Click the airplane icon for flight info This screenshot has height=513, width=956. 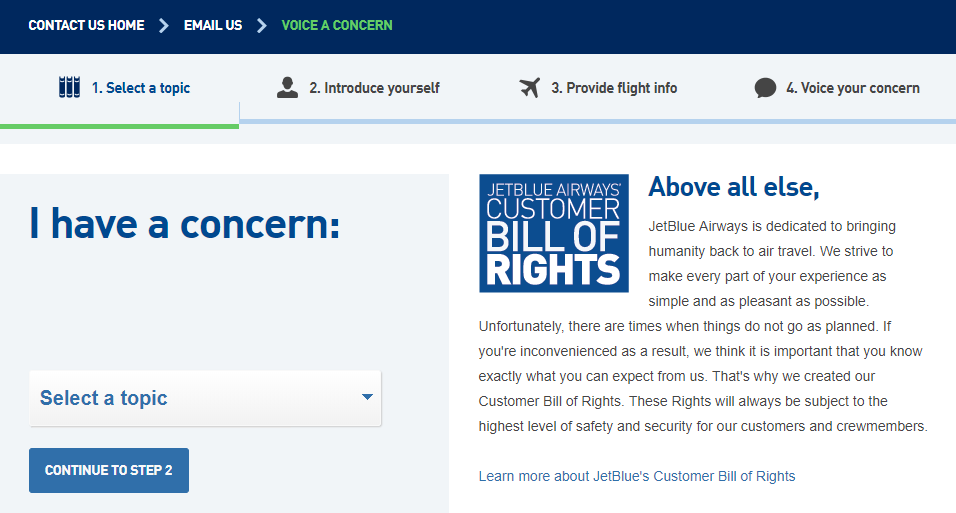[530, 87]
